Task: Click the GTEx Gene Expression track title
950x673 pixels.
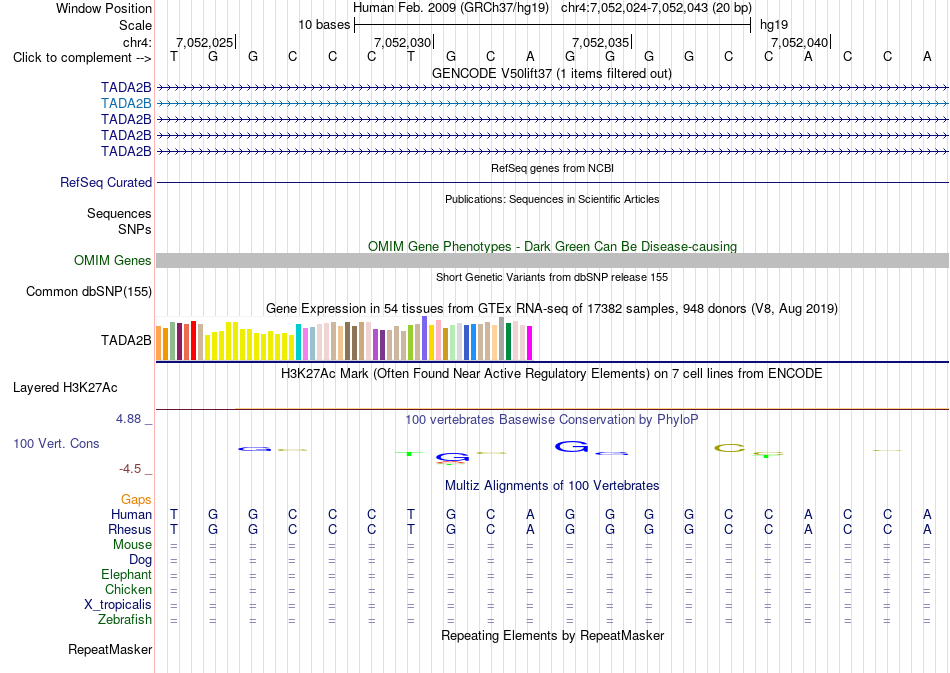Action: [x=552, y=309]
